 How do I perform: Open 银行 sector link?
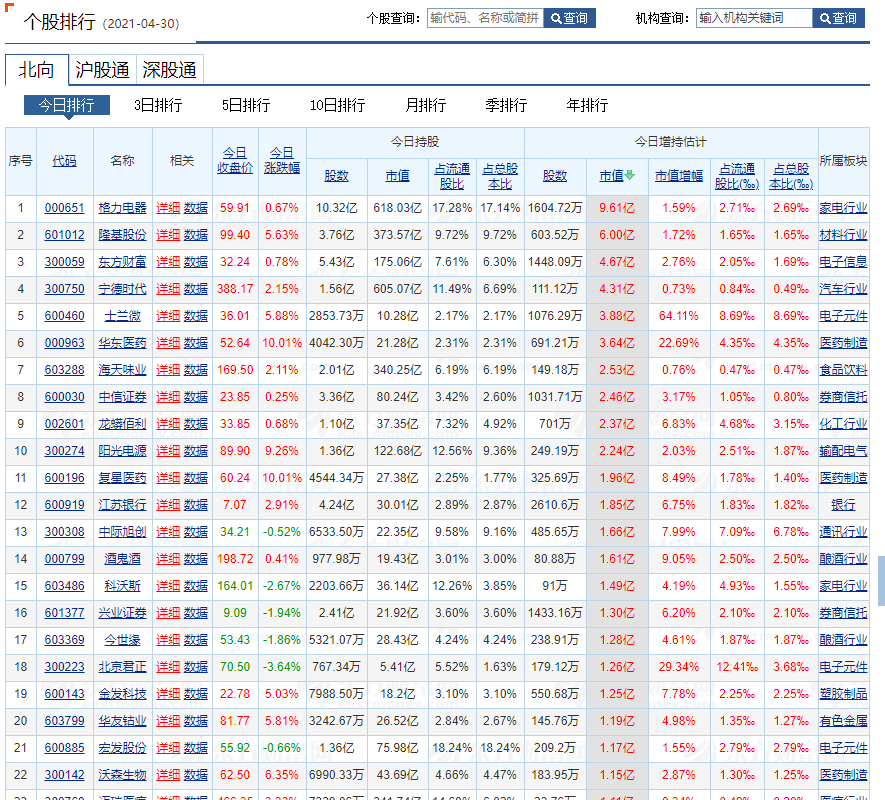843,505
